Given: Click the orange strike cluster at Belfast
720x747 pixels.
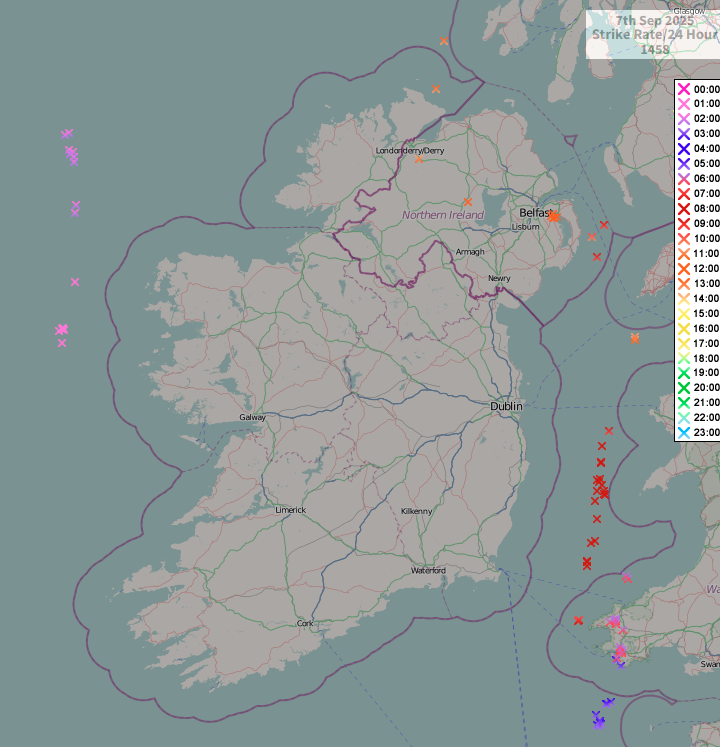Looking at the screenshot, I should [x=554, y=216].
